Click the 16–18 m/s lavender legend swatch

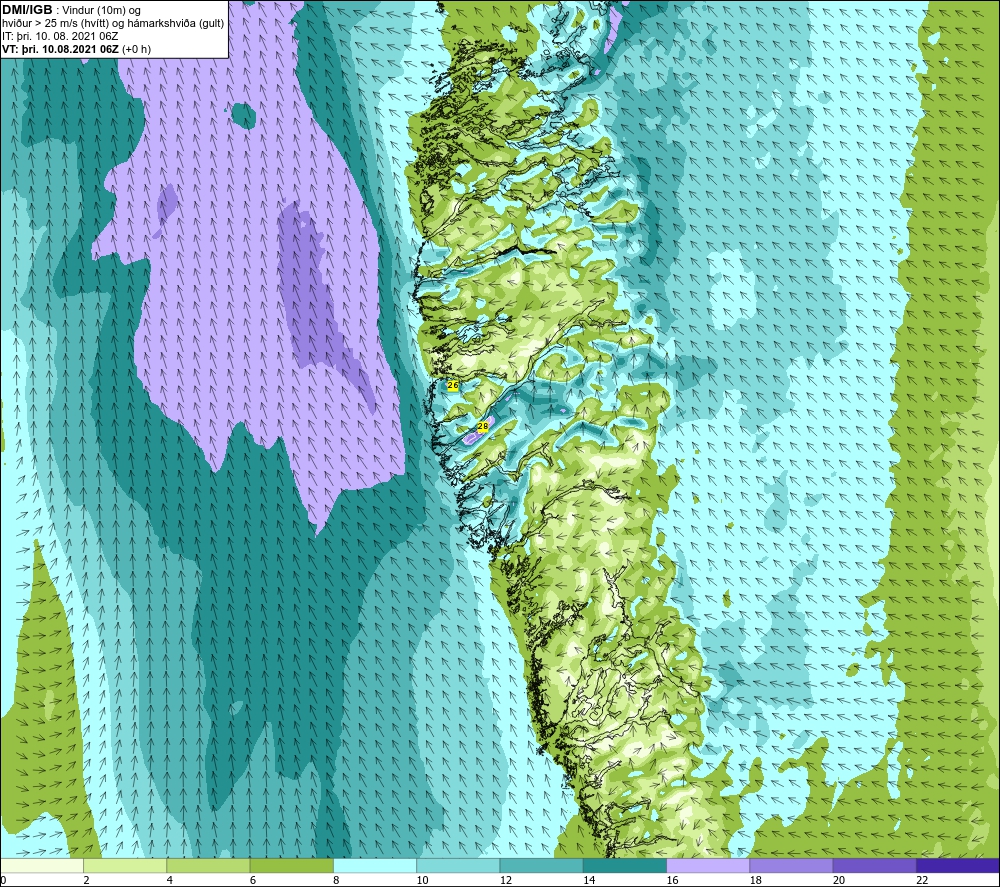click(x=708, y=865)
